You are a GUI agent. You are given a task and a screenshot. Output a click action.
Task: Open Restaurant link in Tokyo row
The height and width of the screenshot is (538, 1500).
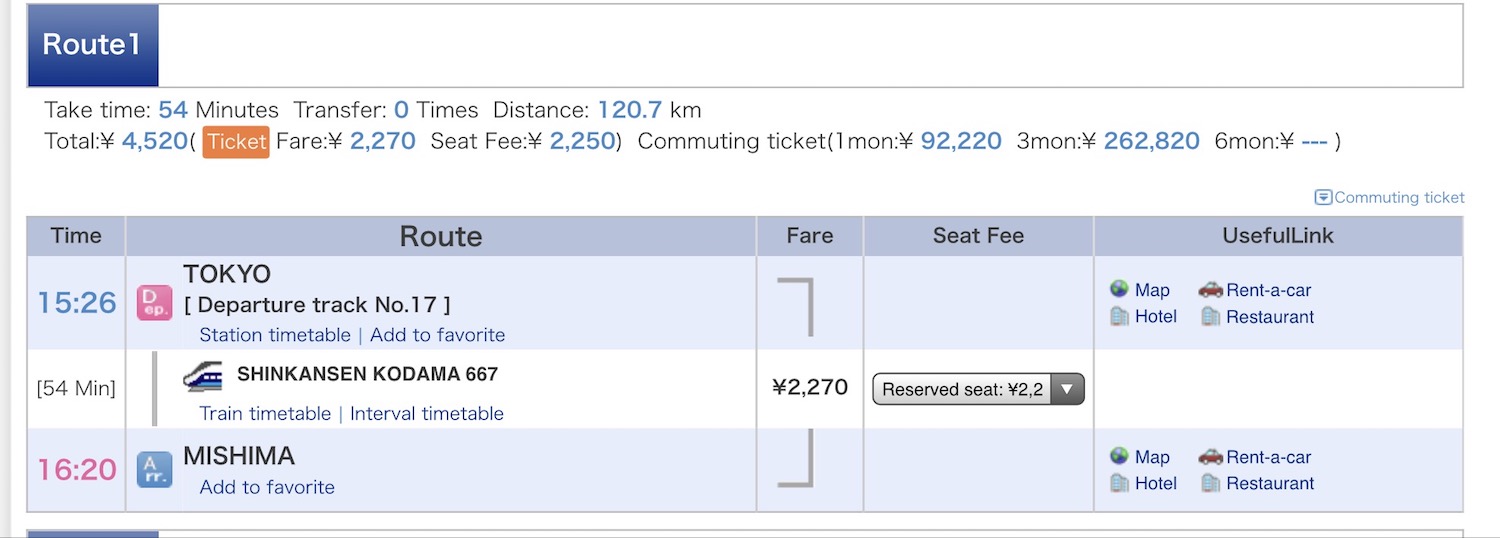pyautogui.click(x=1270, y=317)
